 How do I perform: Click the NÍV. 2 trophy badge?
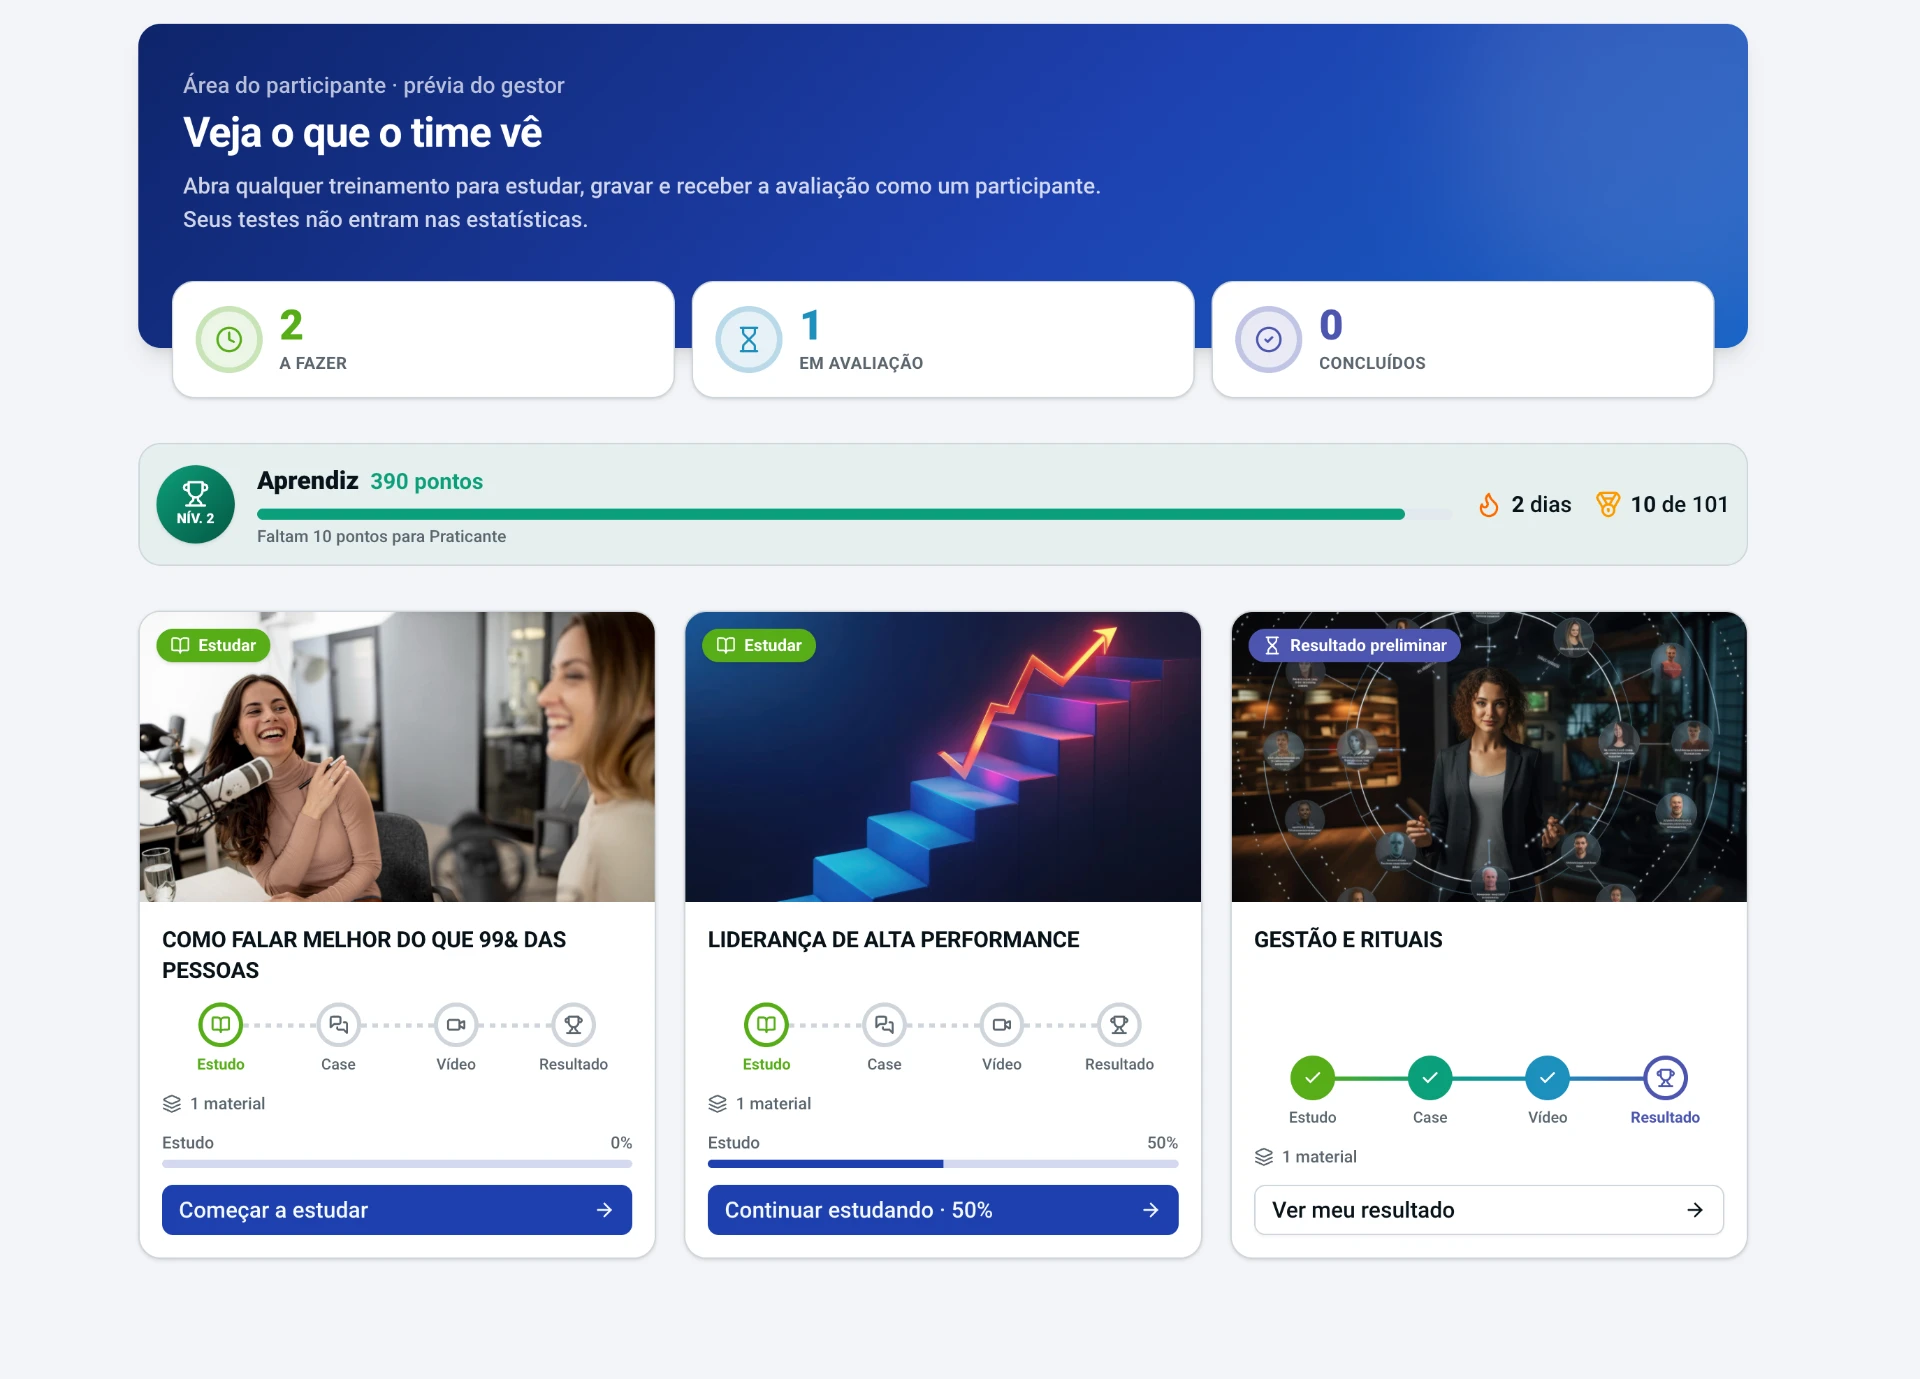point(196,505)
